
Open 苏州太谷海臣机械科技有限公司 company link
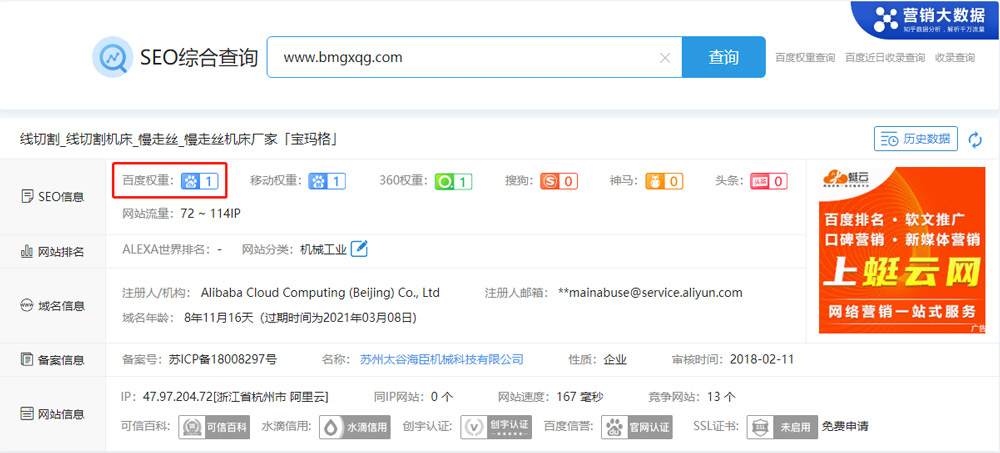tap(441, 359)
